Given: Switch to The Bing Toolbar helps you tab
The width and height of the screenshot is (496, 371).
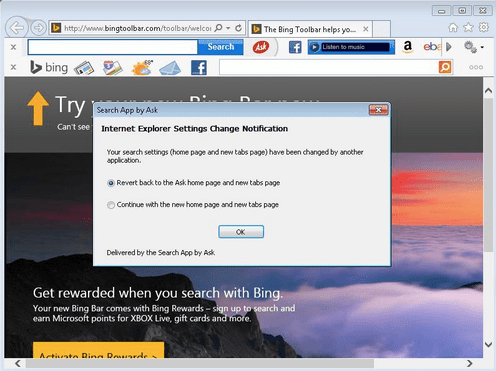Looking at the screenshot, I should click(x=310, y=29).
